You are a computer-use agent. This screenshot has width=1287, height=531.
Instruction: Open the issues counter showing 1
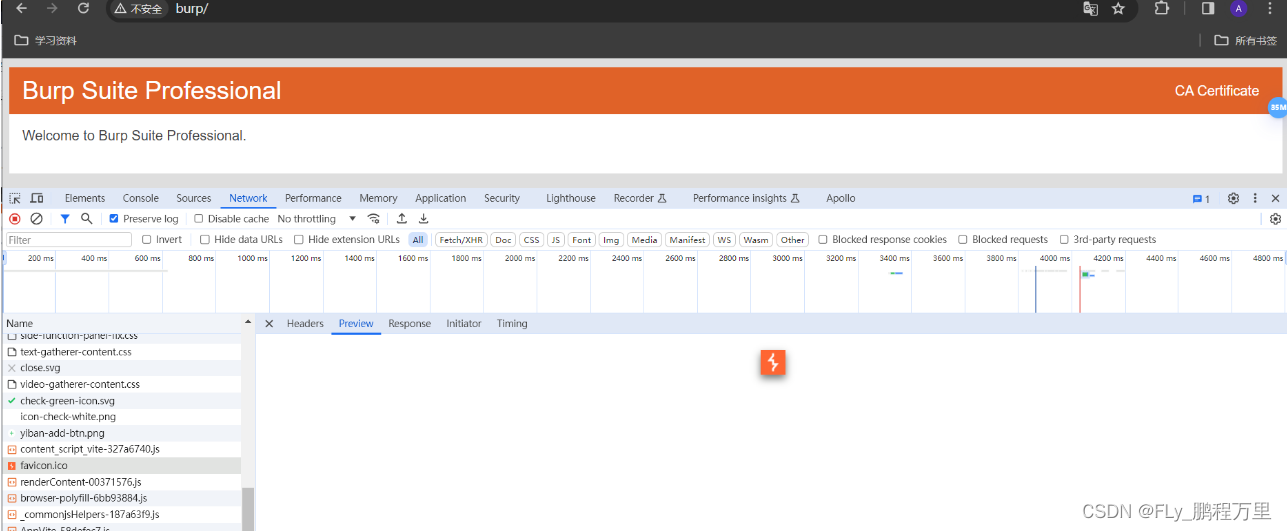click(1201, 199)
